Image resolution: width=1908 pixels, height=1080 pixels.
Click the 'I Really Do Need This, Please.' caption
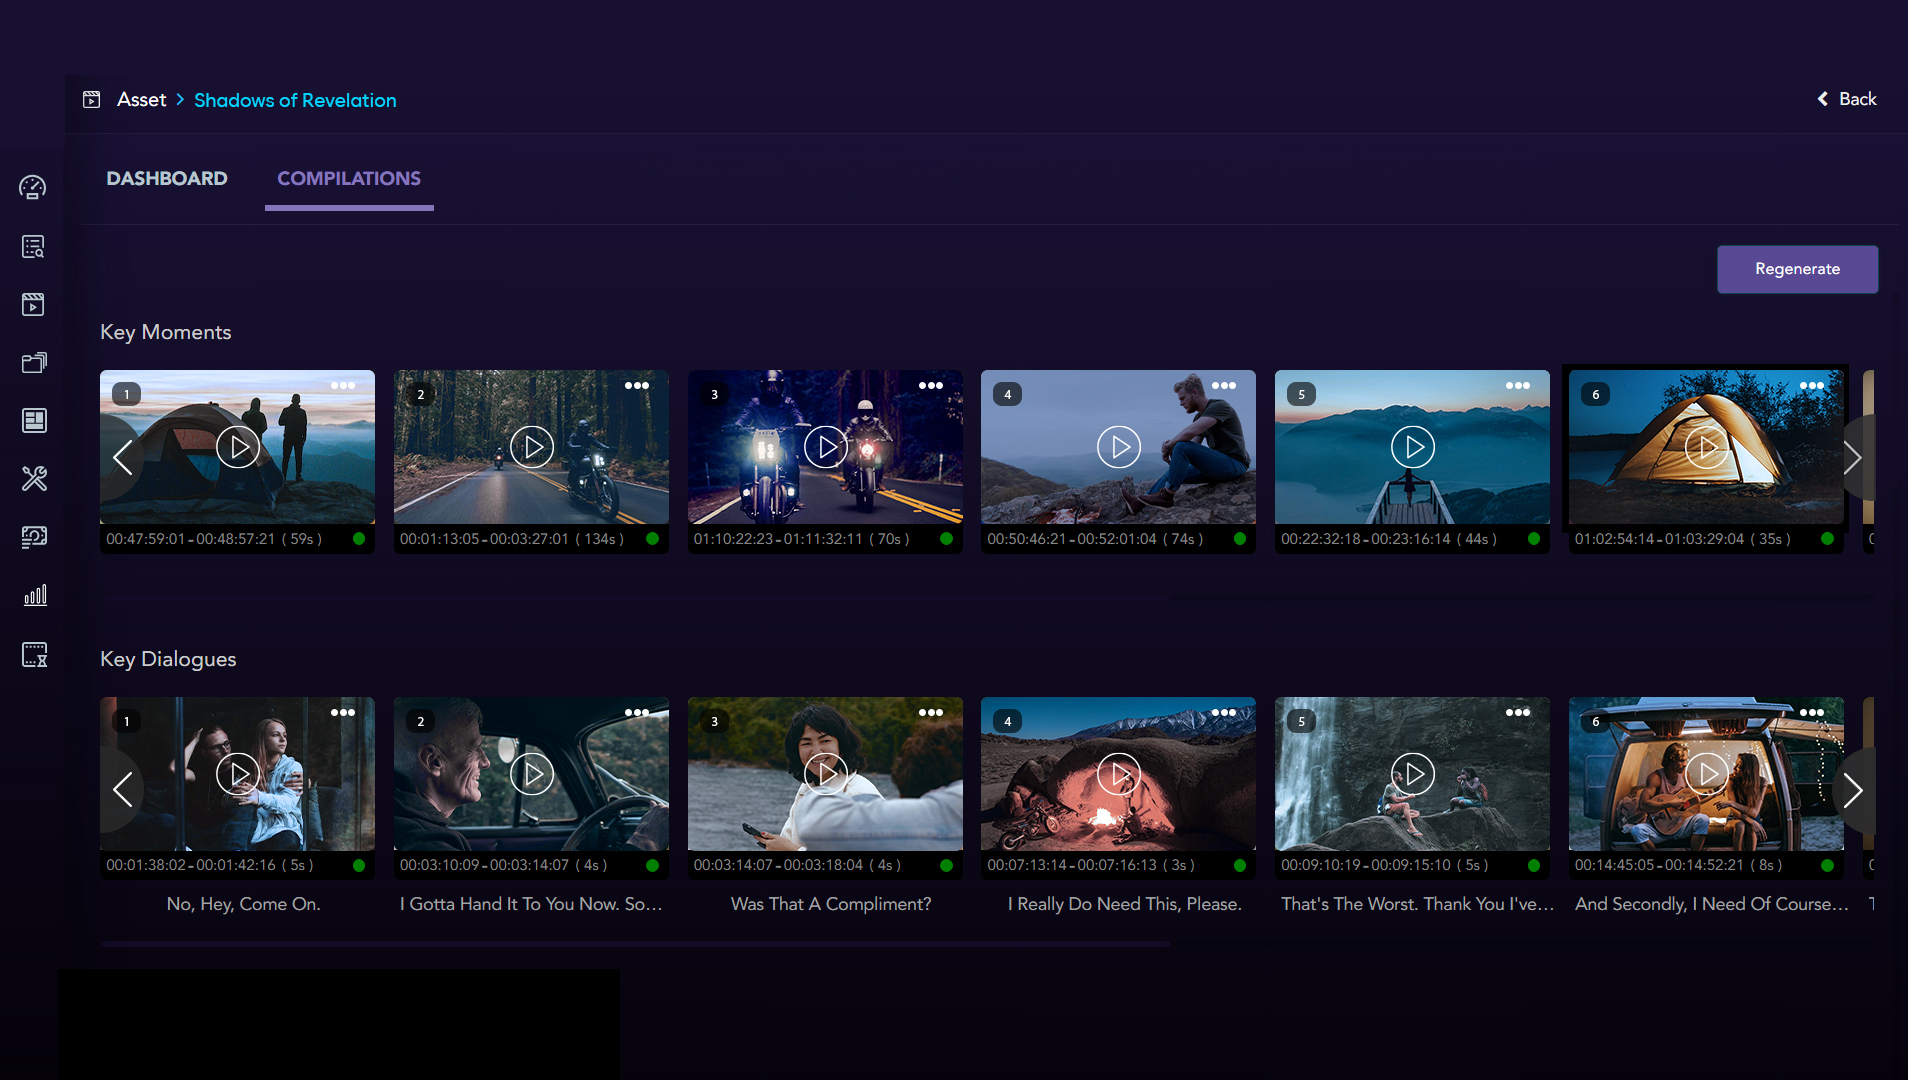coord(1125,904)
